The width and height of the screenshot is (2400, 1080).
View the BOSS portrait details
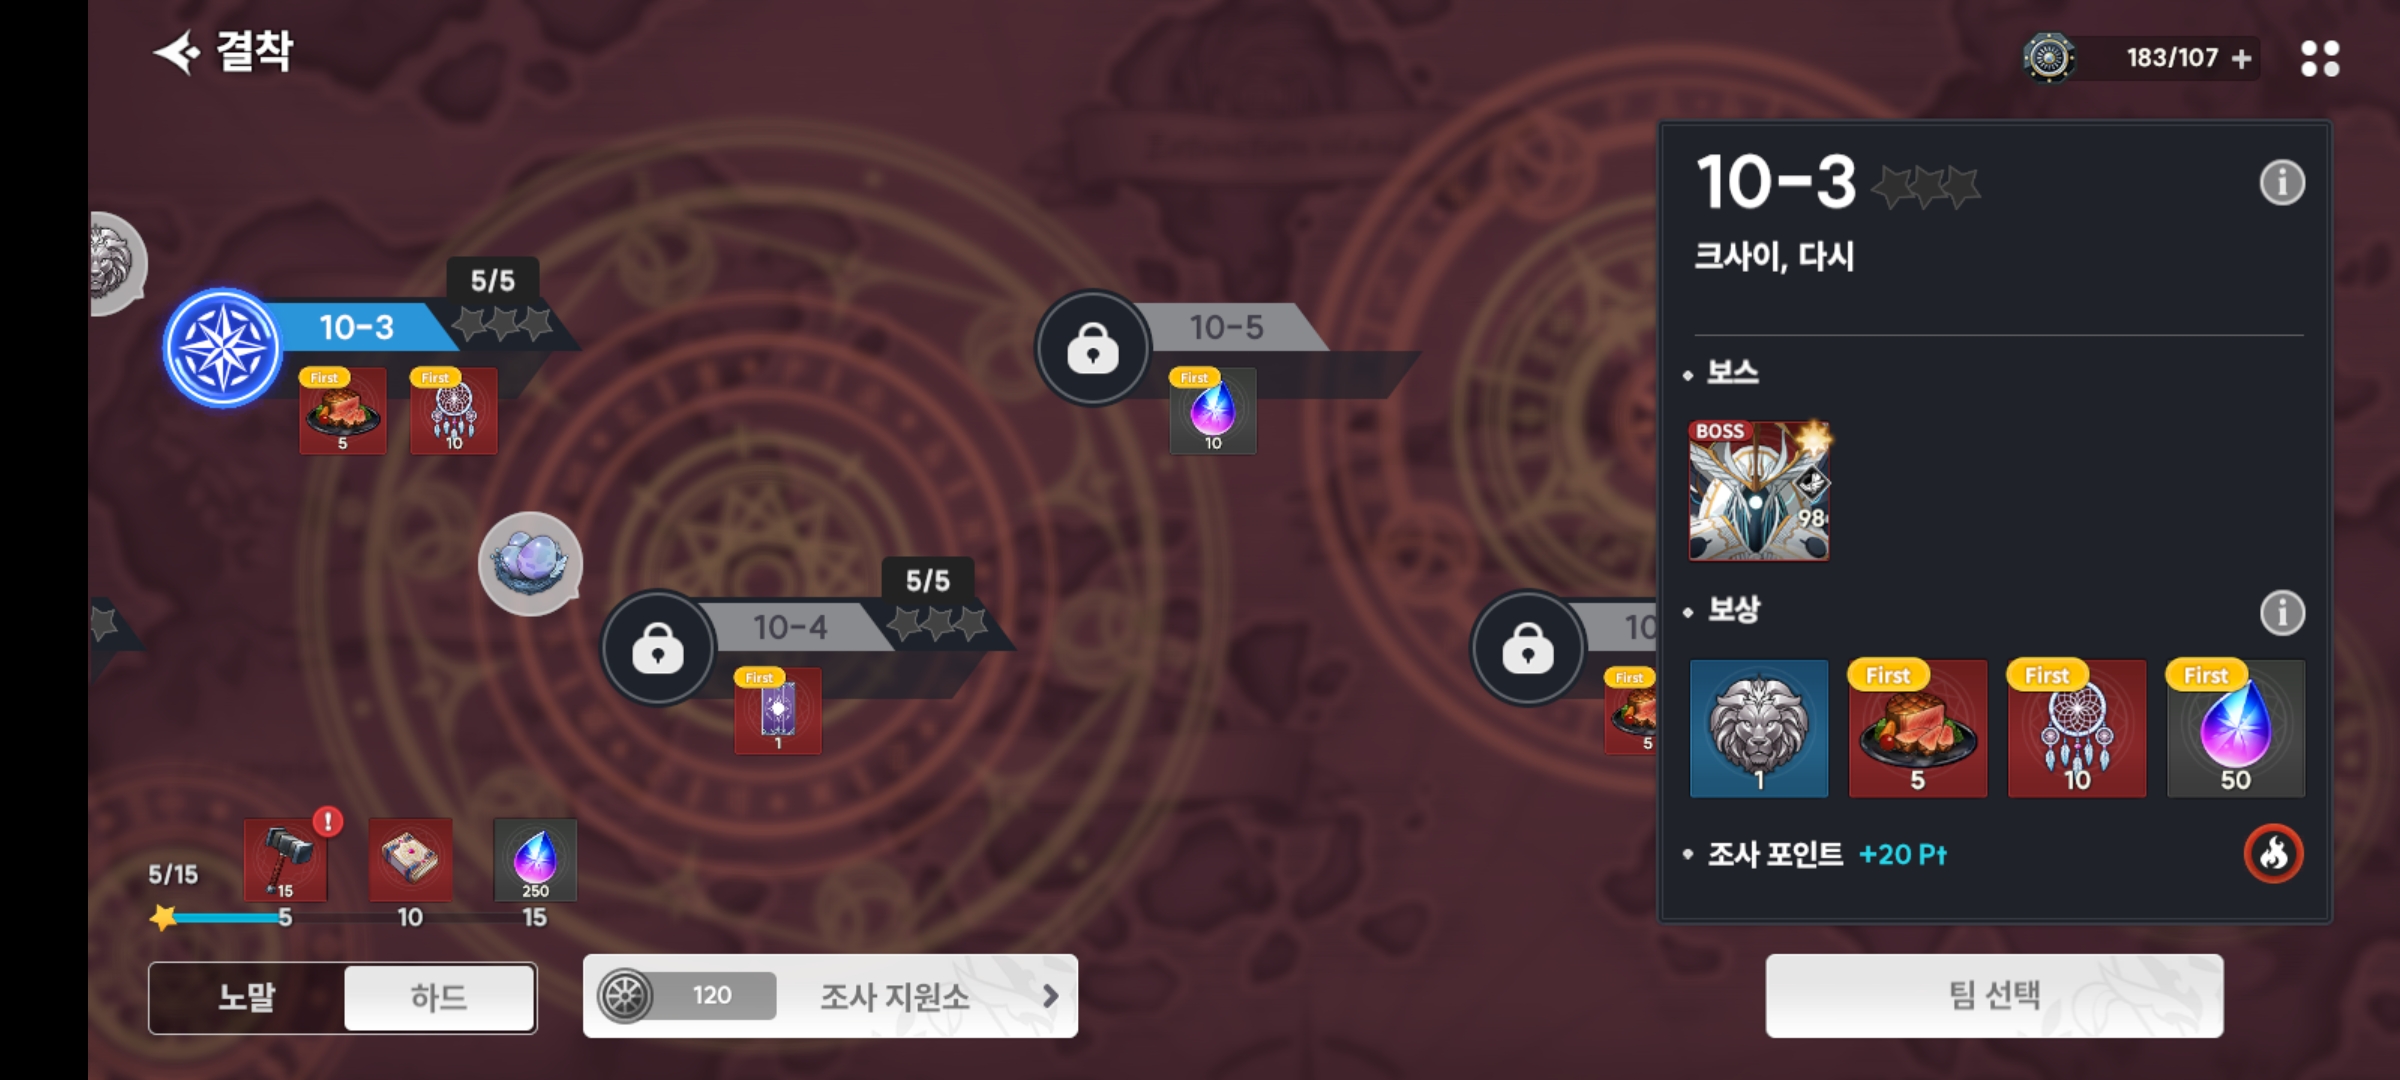click(1759, 490)
